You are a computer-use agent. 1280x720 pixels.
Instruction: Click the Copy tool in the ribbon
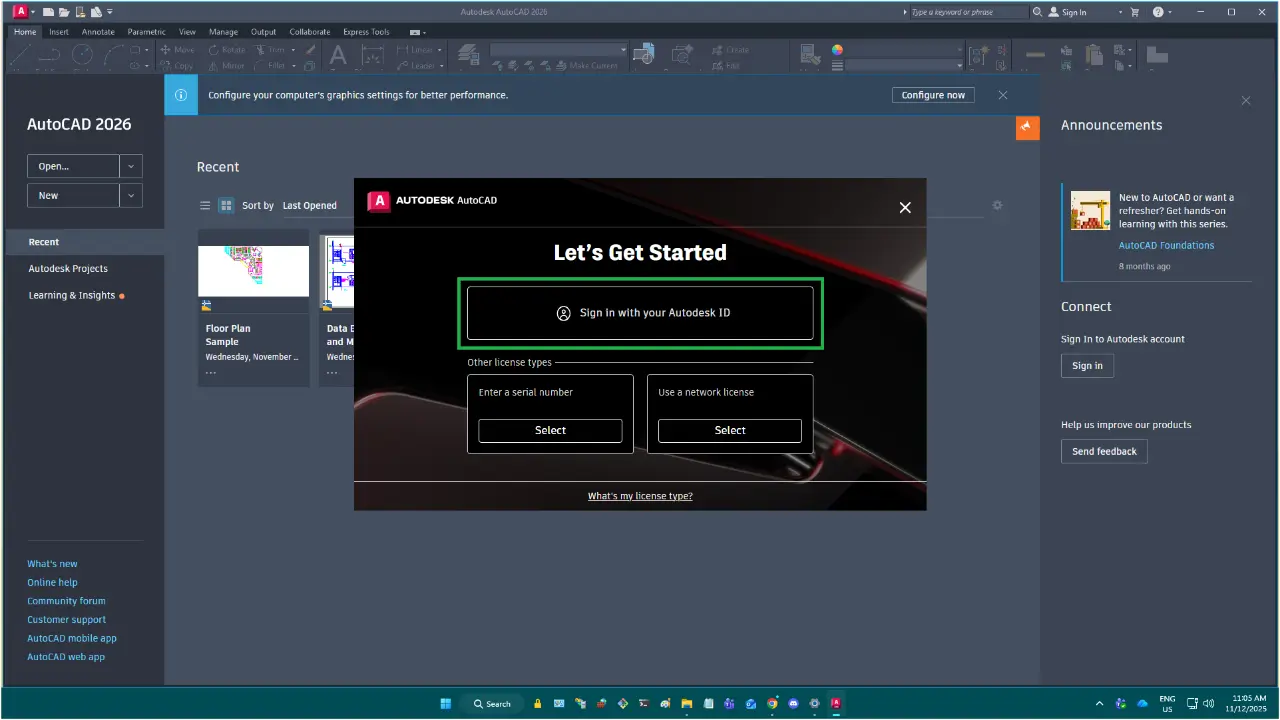click(176, 66)
